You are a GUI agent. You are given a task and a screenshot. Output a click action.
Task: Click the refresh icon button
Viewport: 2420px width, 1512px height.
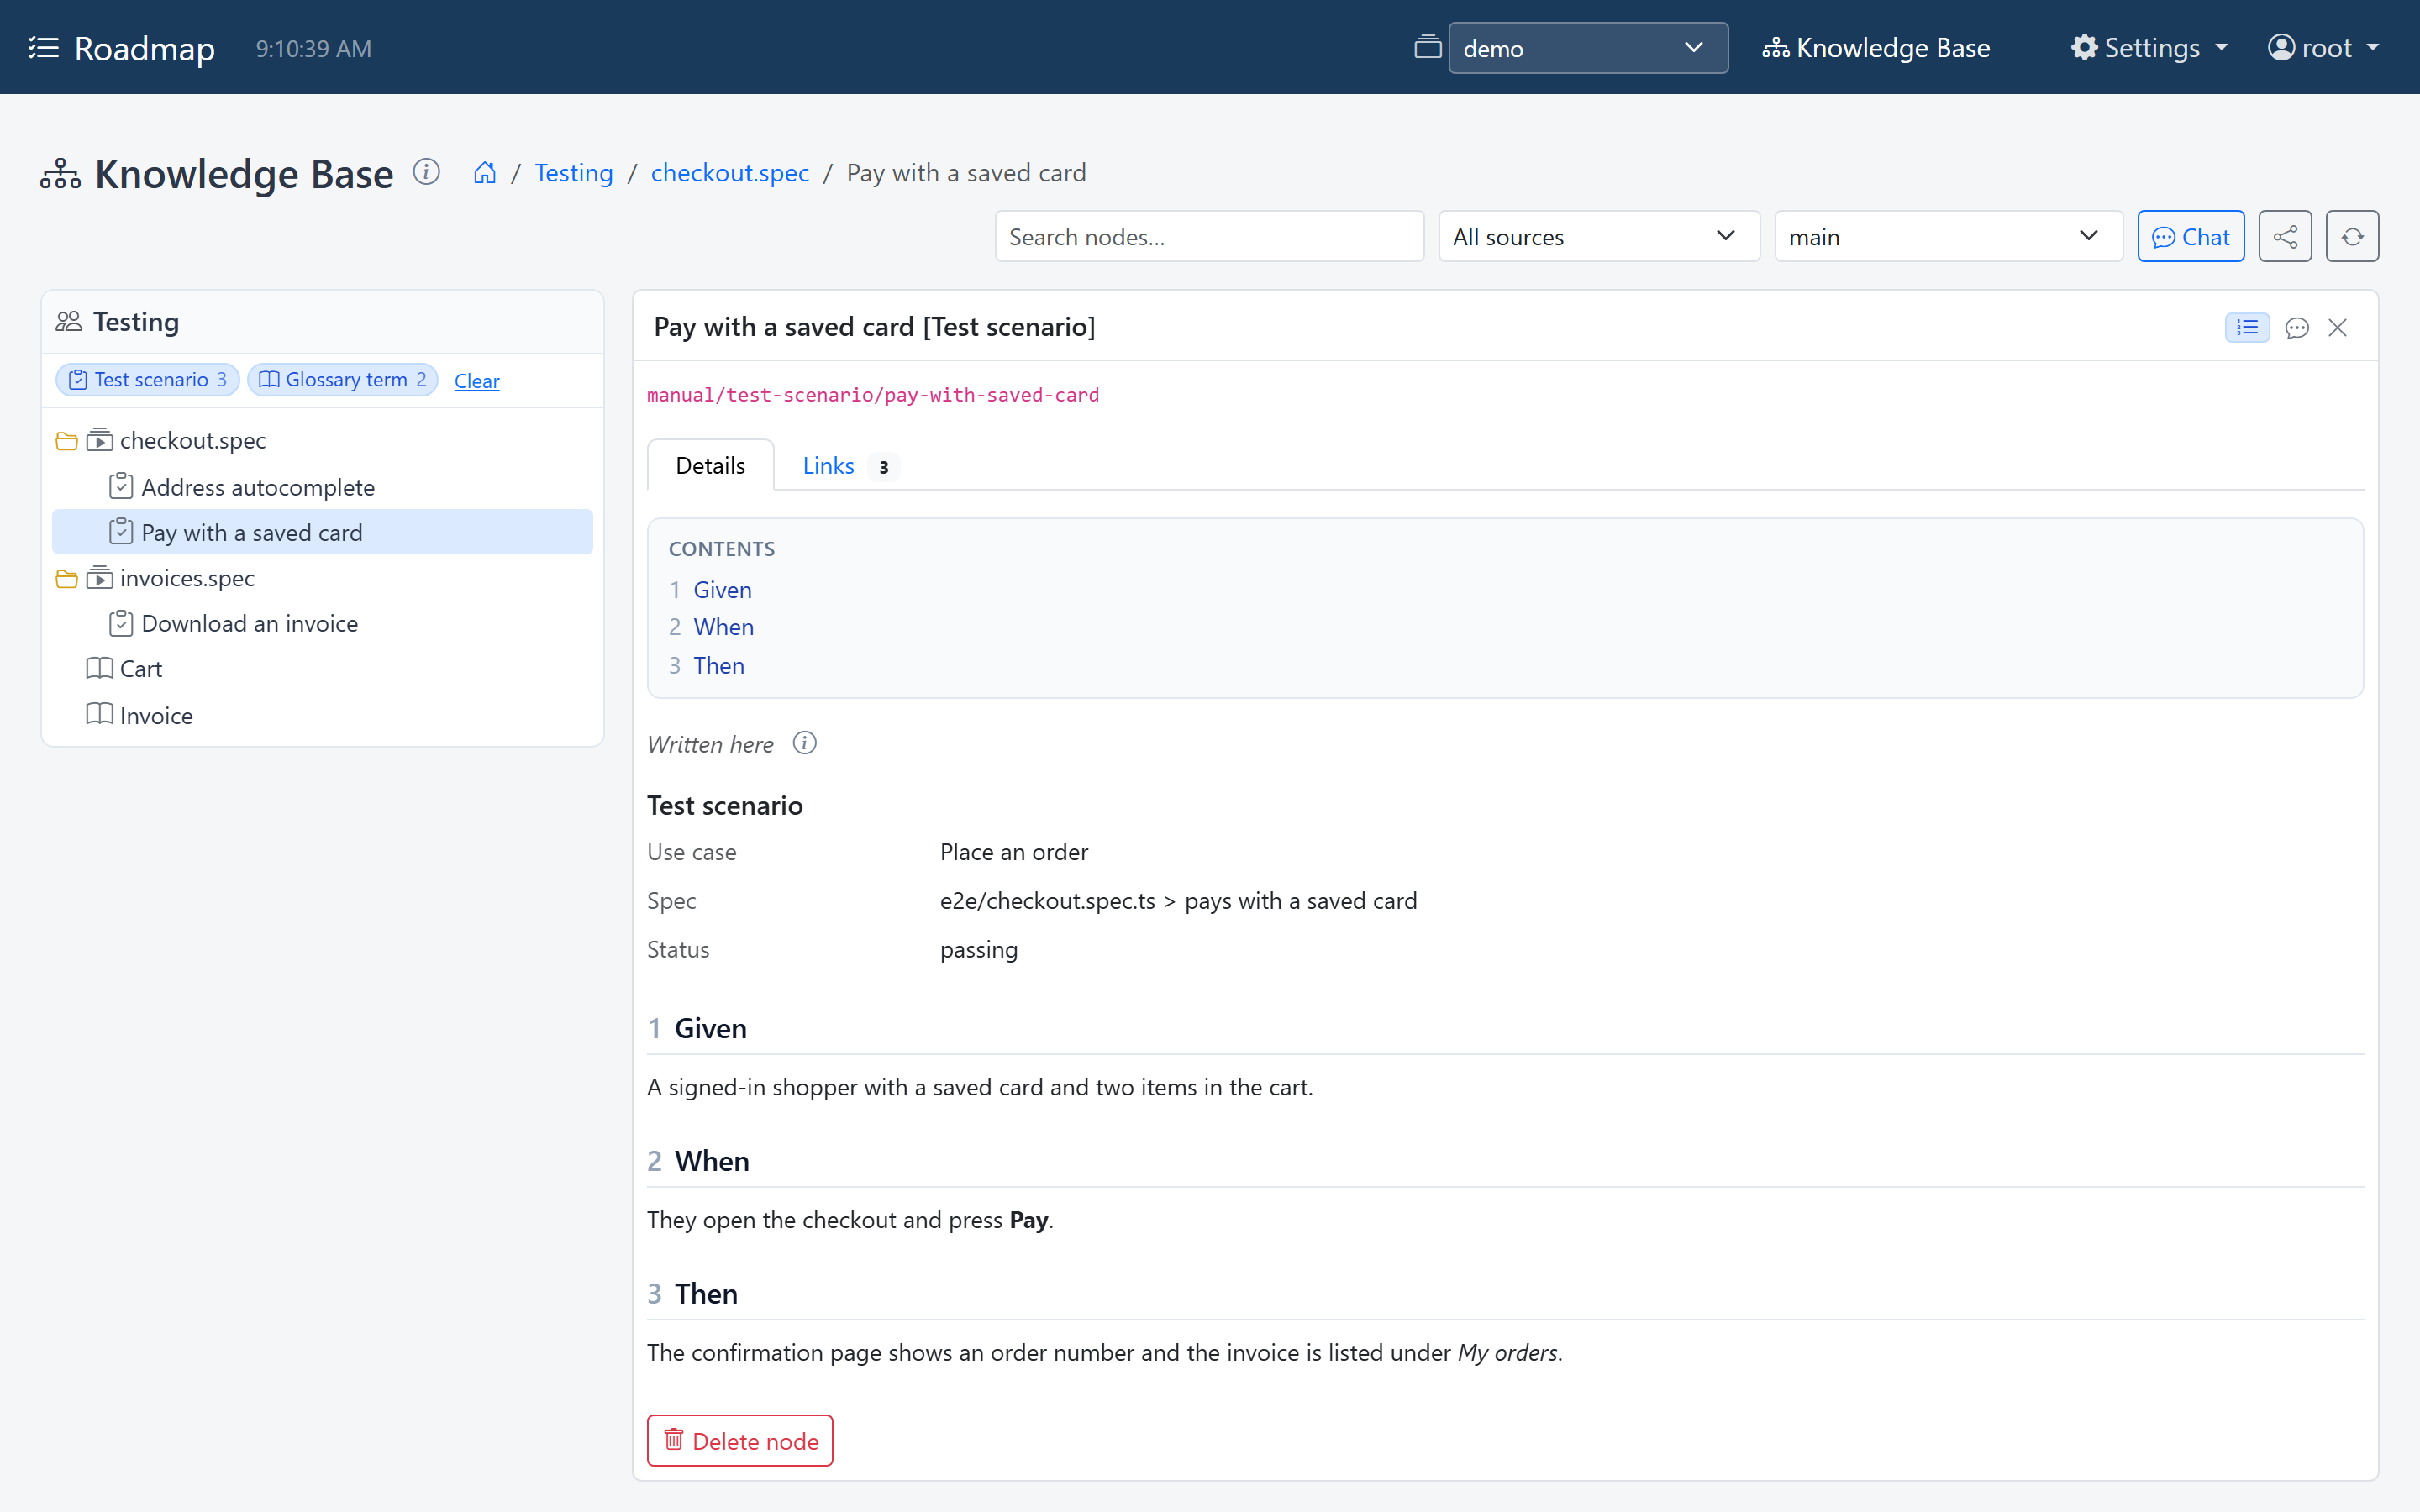[2352, 237]
